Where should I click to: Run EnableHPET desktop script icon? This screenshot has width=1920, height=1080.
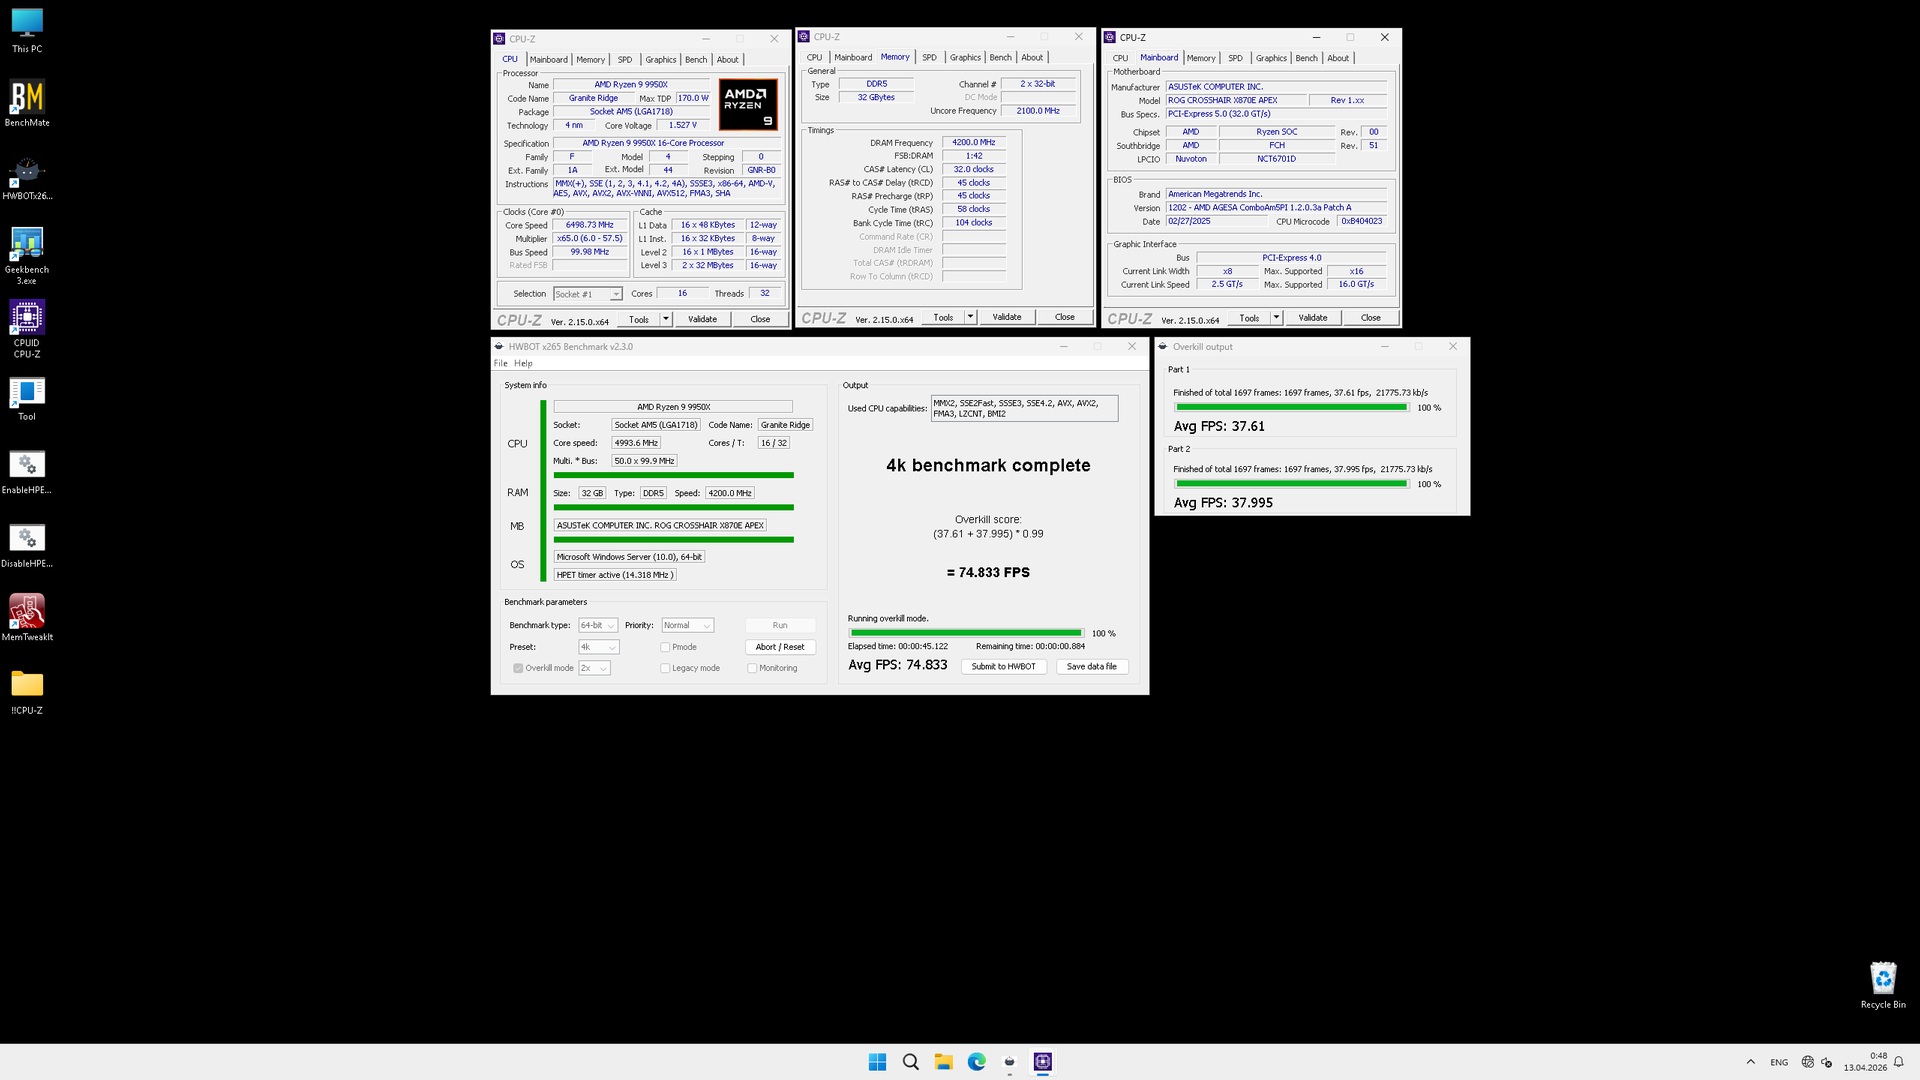(27, 472)
